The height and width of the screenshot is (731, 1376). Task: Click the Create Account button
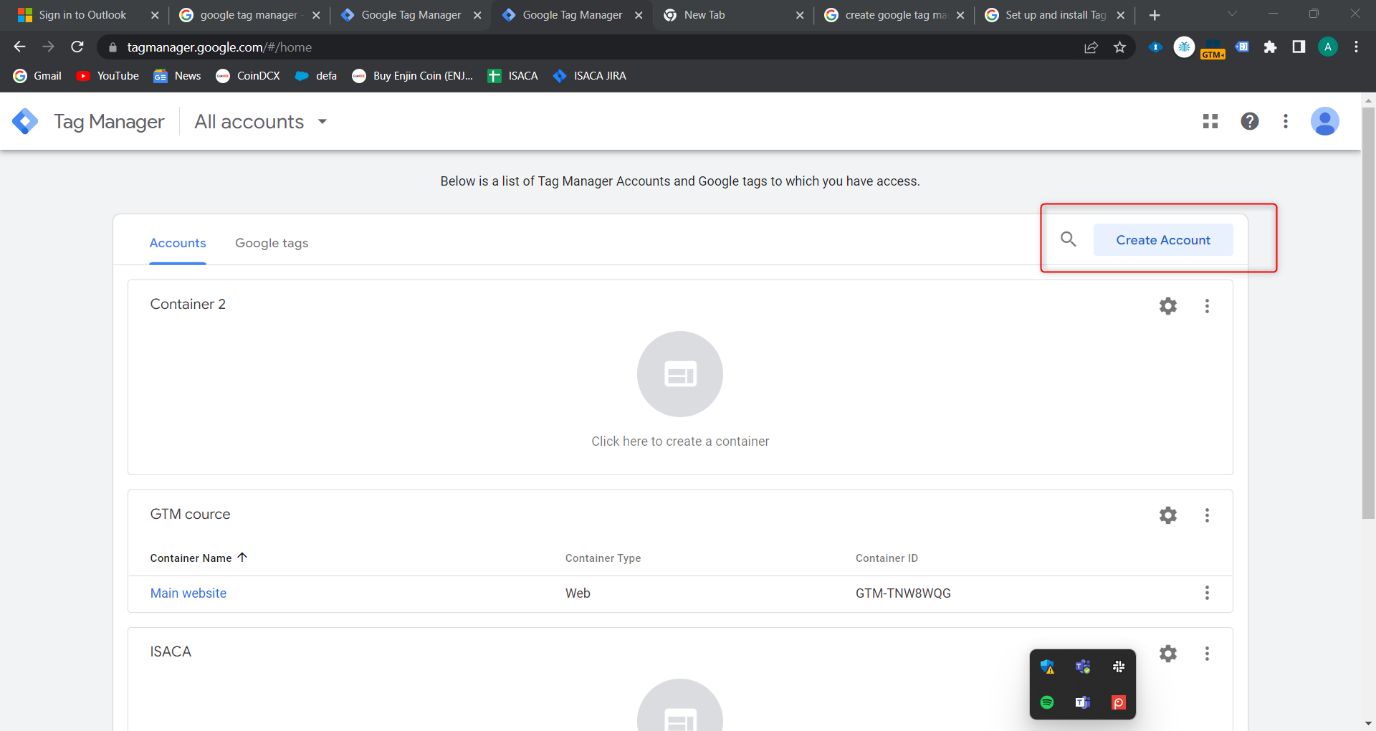(x=1162, y=239)
